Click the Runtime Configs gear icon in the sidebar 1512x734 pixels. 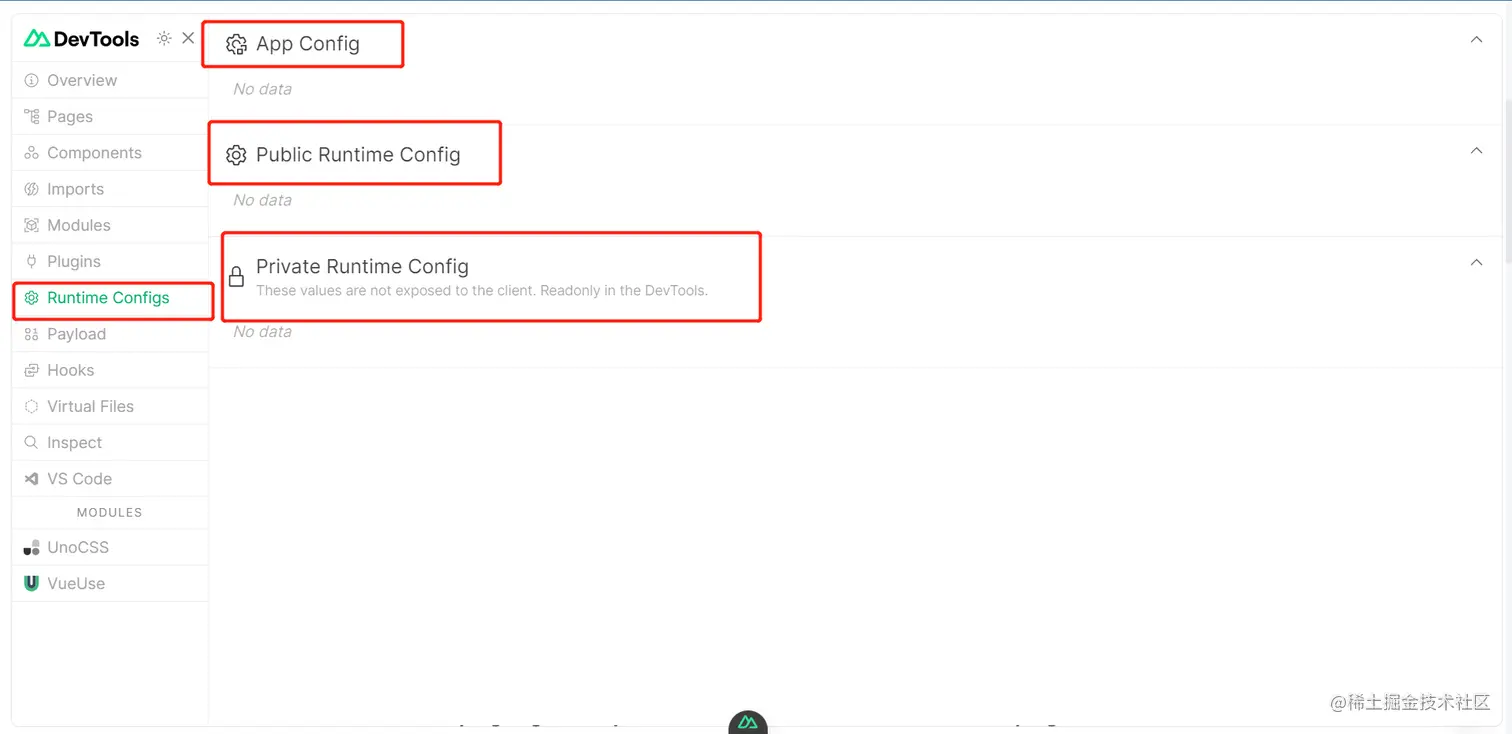pyautogui.click(x=31, y=298)
